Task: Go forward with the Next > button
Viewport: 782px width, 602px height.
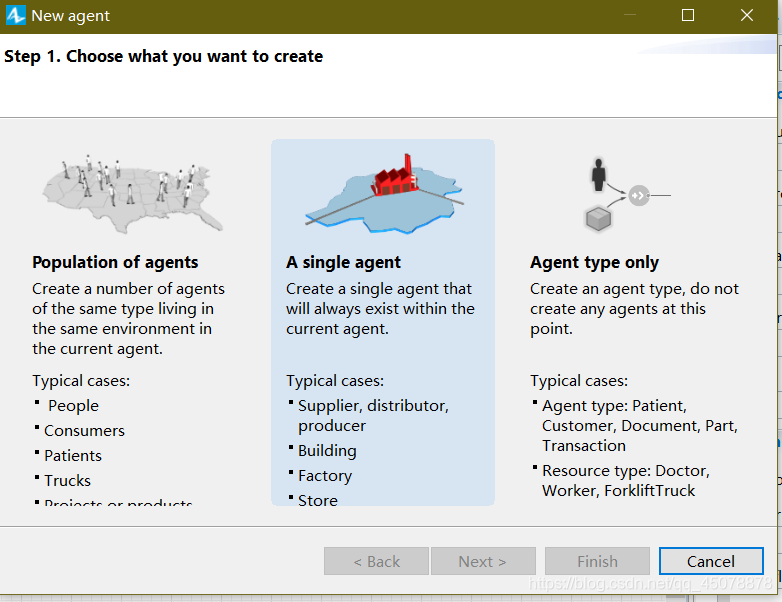Action: pyautogui.click(x=482, y=561)
